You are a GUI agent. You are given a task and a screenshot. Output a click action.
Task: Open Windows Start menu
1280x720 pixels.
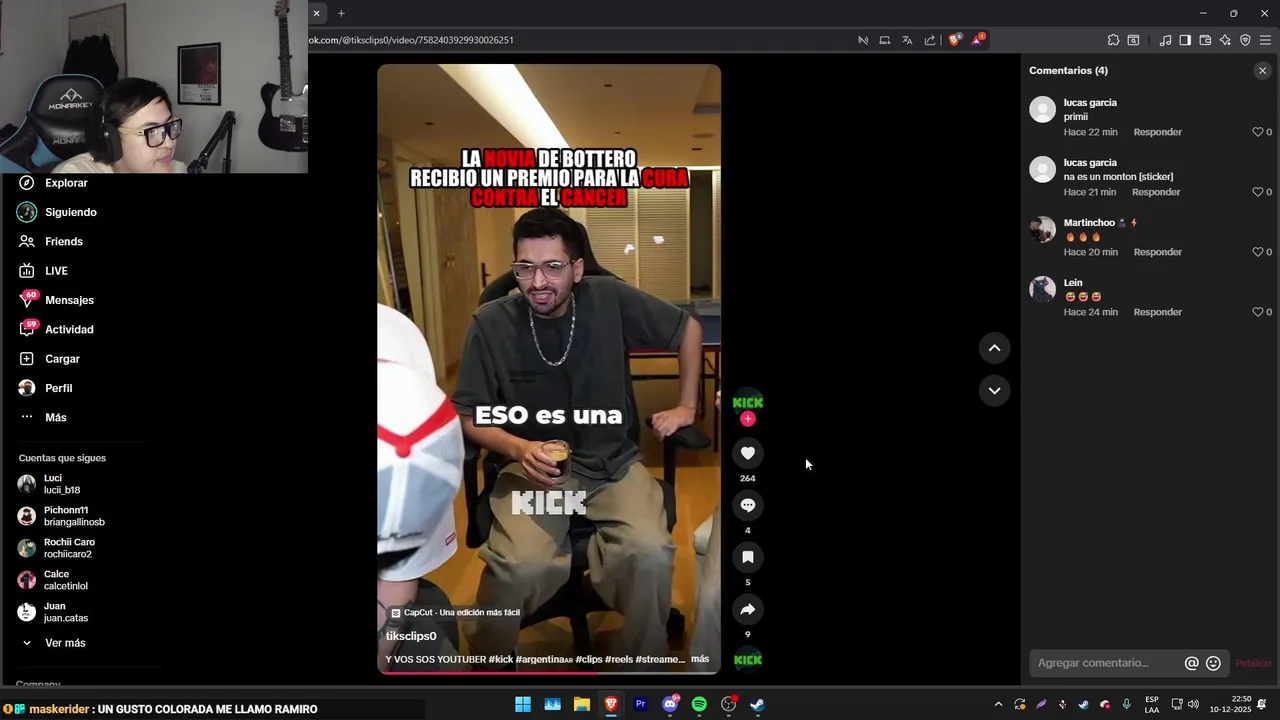coord(523,704)
